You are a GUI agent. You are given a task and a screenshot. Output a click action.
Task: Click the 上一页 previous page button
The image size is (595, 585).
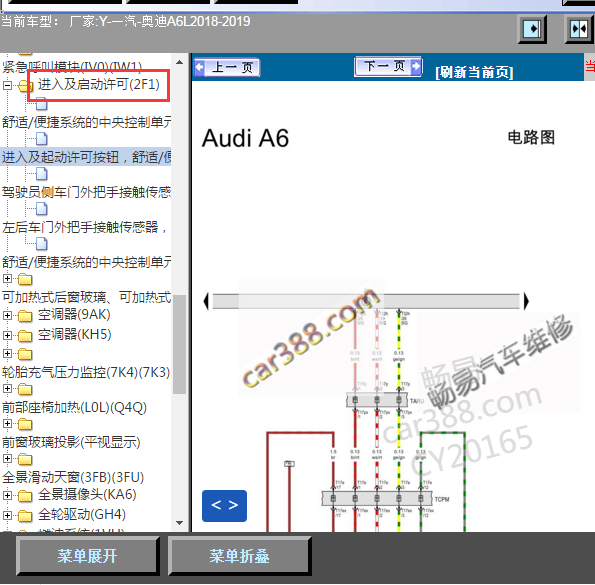tap(227, 68)
